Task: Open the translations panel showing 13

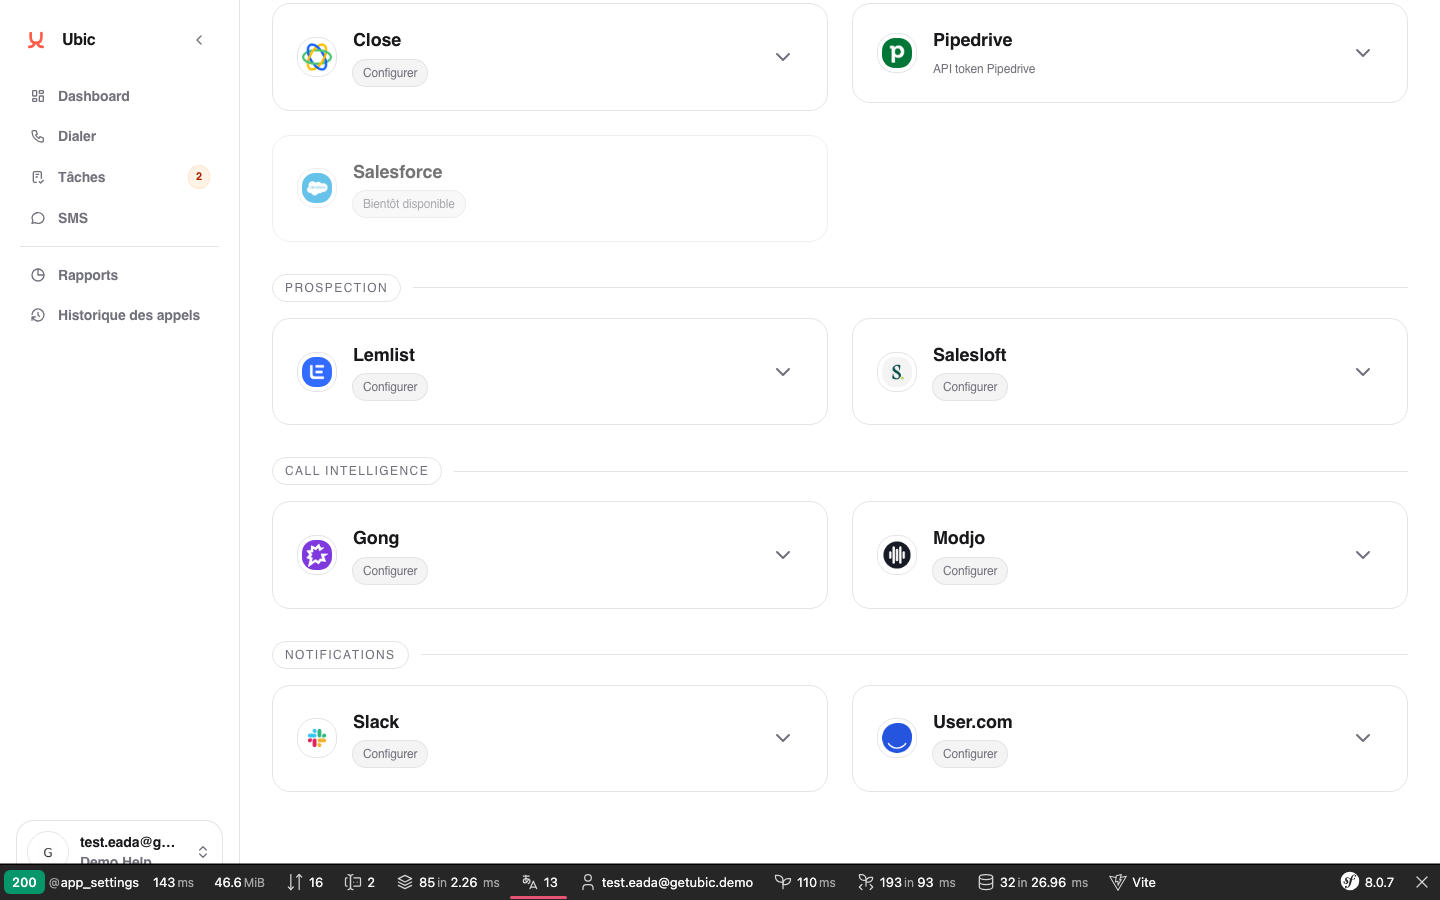Action: point(540,882)
